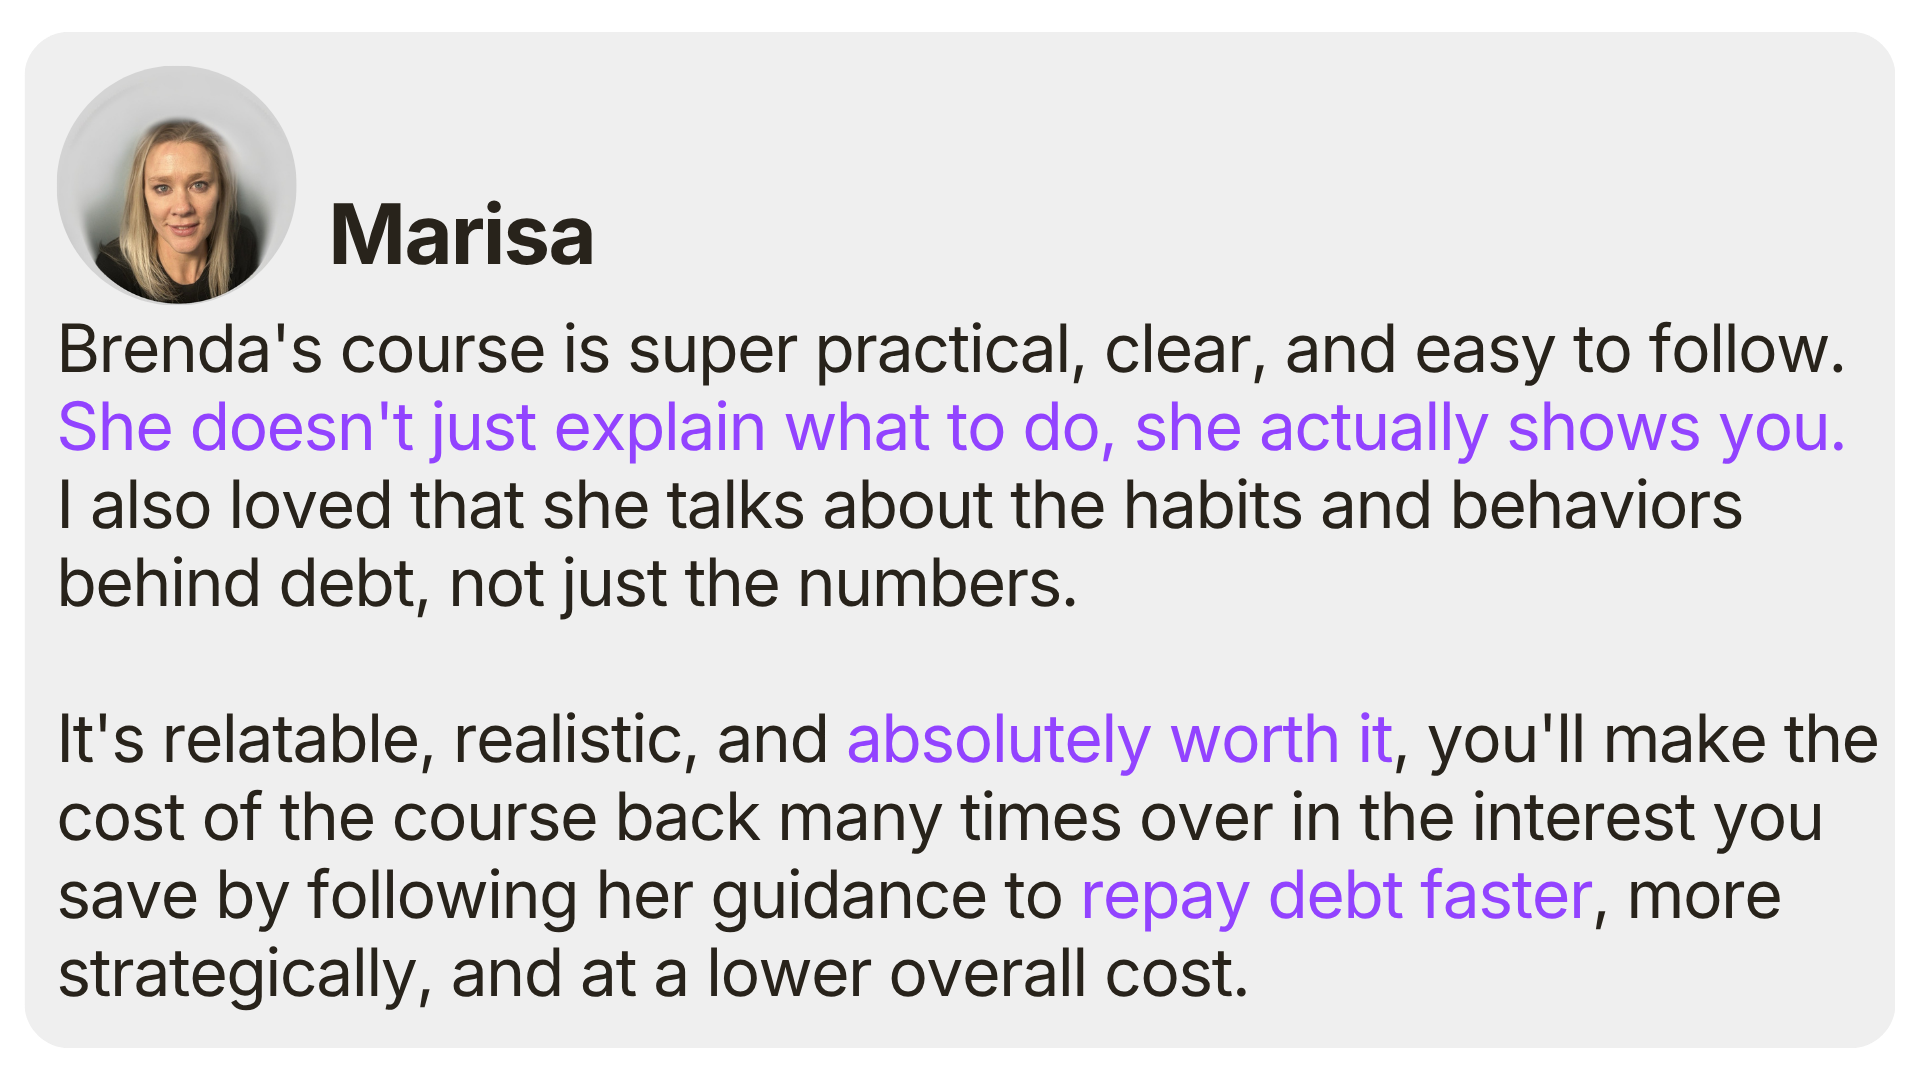Click "cost of the course back" text

[x=408, y=818]
